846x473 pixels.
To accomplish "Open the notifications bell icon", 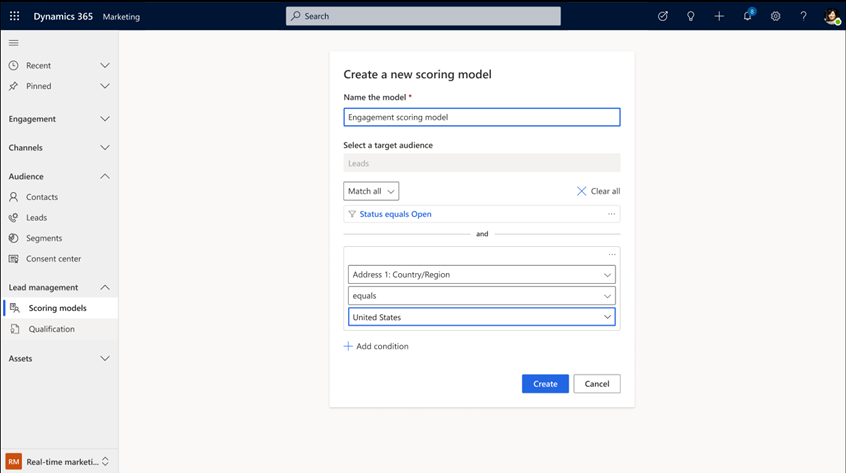I will 748,16.
